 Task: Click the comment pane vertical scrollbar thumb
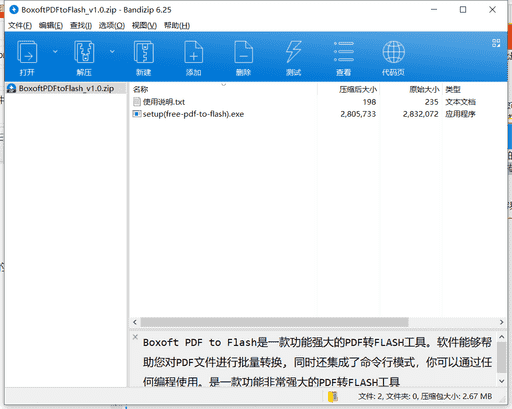pyautogui.click(x=501, y=357)
